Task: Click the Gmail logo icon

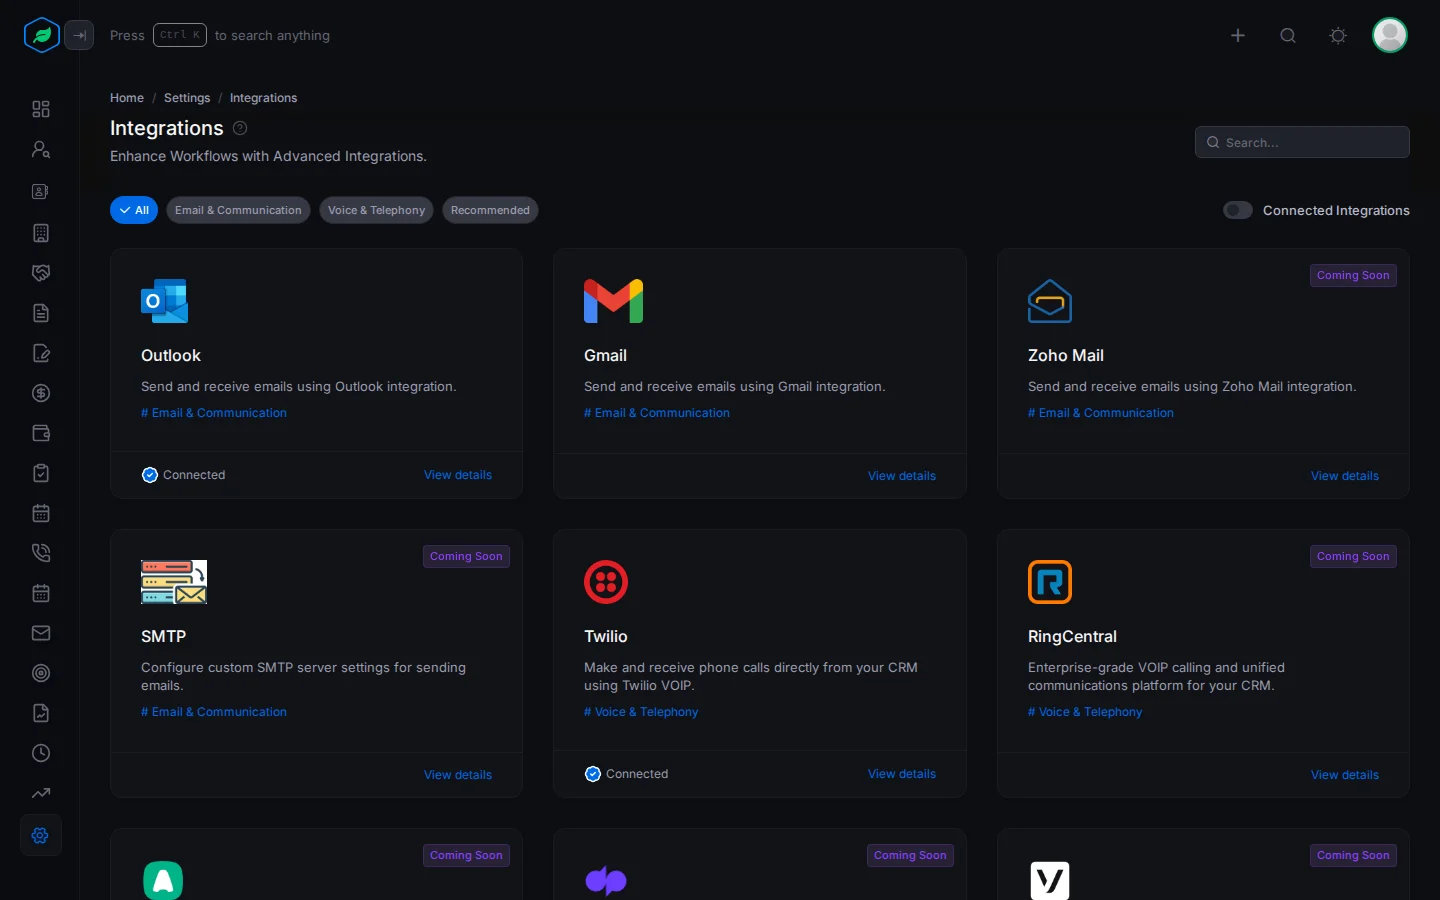Action: 613,301
